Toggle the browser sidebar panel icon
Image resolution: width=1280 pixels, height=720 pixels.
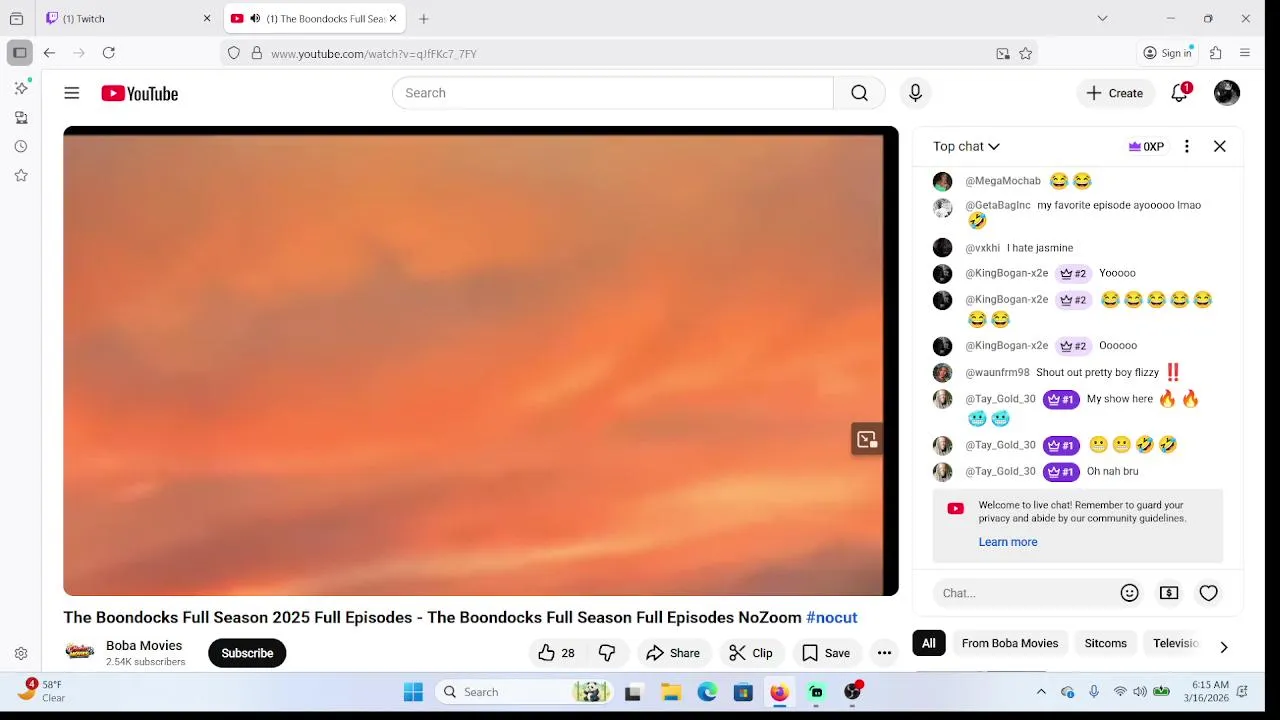19,53
